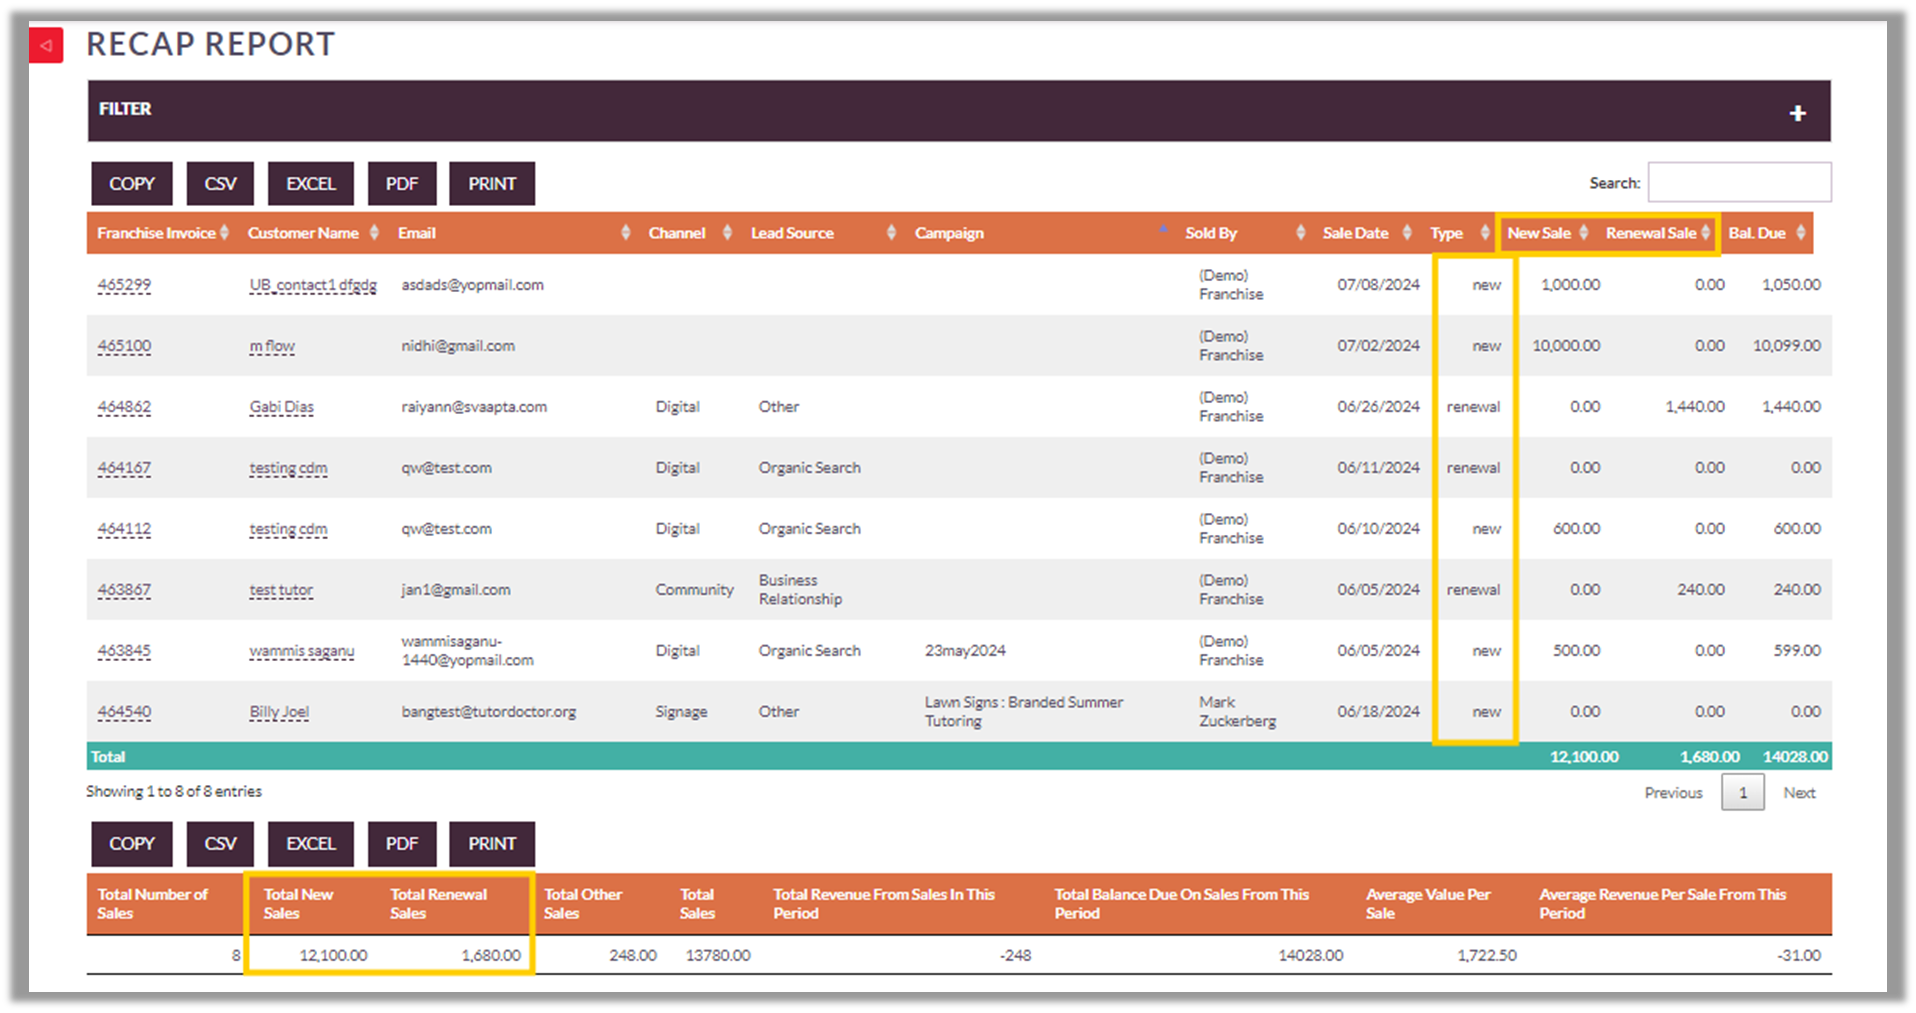This screenshot has width=1916, height=1013.
Task: Sort by Sale Date column arrows
Action: pyautogui.click(x=1407, y=233)
